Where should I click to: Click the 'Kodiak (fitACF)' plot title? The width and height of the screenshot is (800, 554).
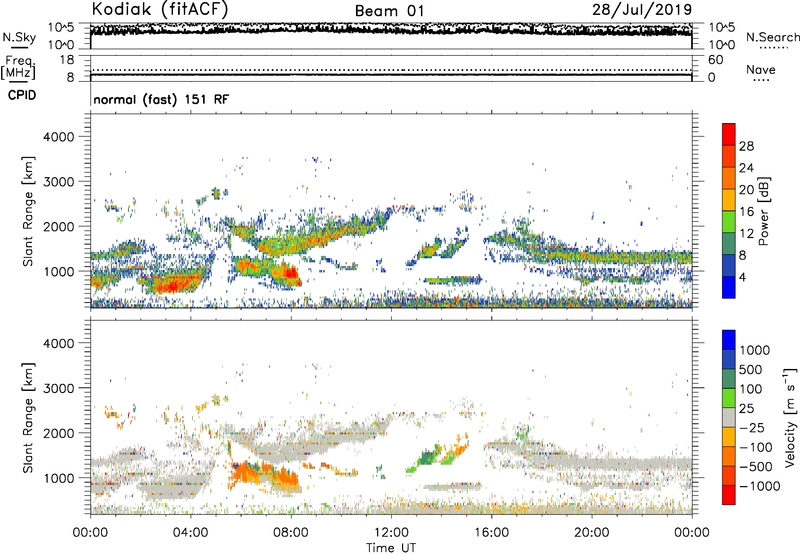(x=160, y=9)
